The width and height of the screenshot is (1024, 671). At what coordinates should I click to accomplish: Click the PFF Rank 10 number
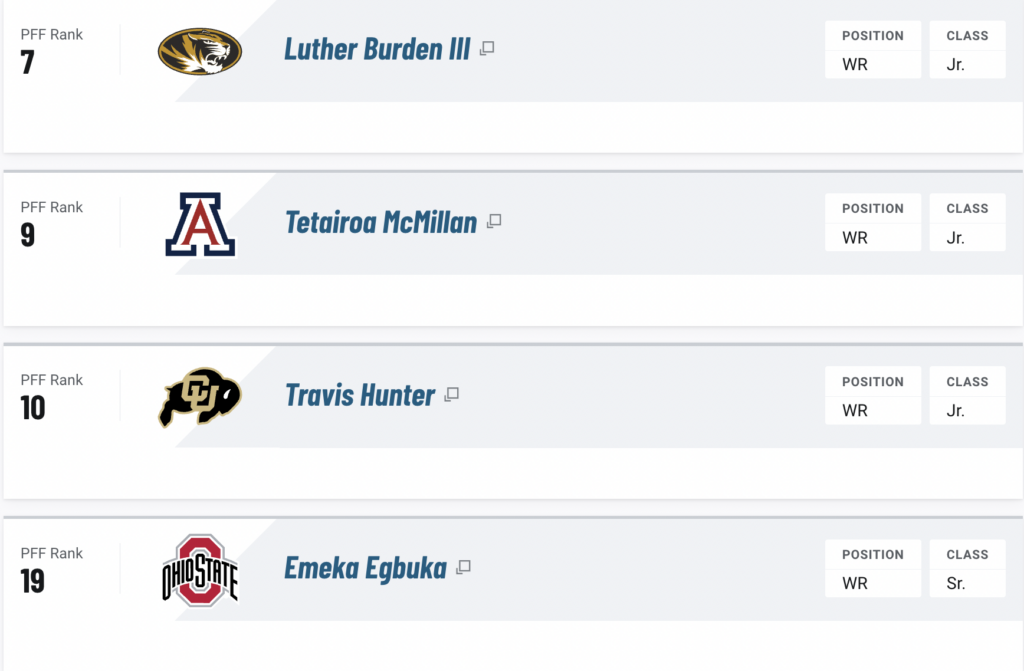click(x=33, y=408)
